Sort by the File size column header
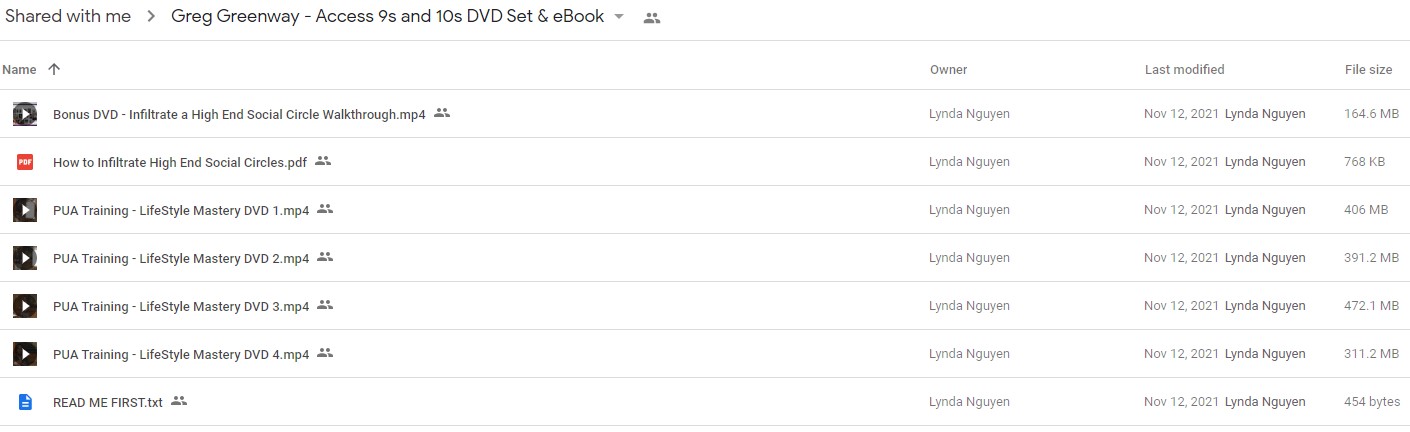Viewport: 1410px width, 432px height. pos(1368,70)
